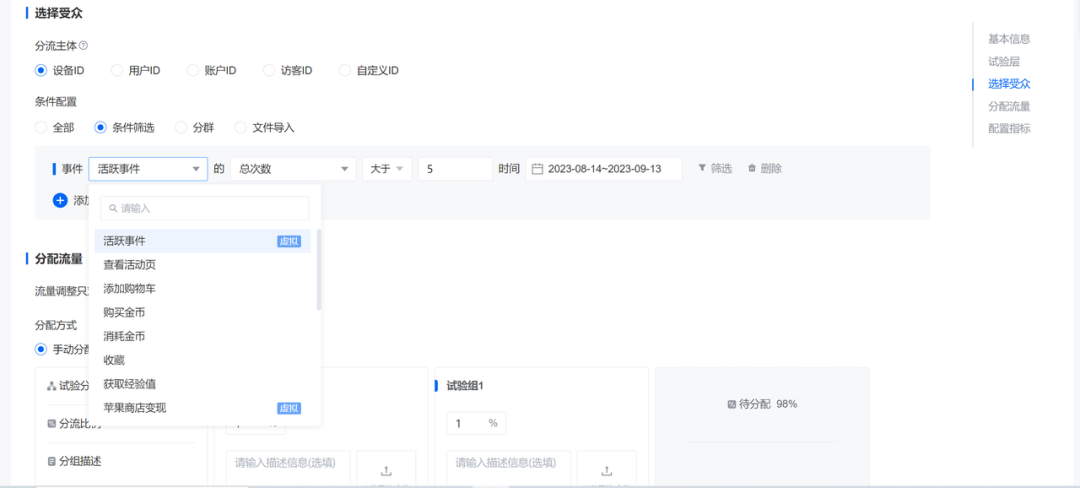The height and width of the screenshot is (488, 1080).
Task: Click the 待分配 98% label
Action: [x=767, y=404]
